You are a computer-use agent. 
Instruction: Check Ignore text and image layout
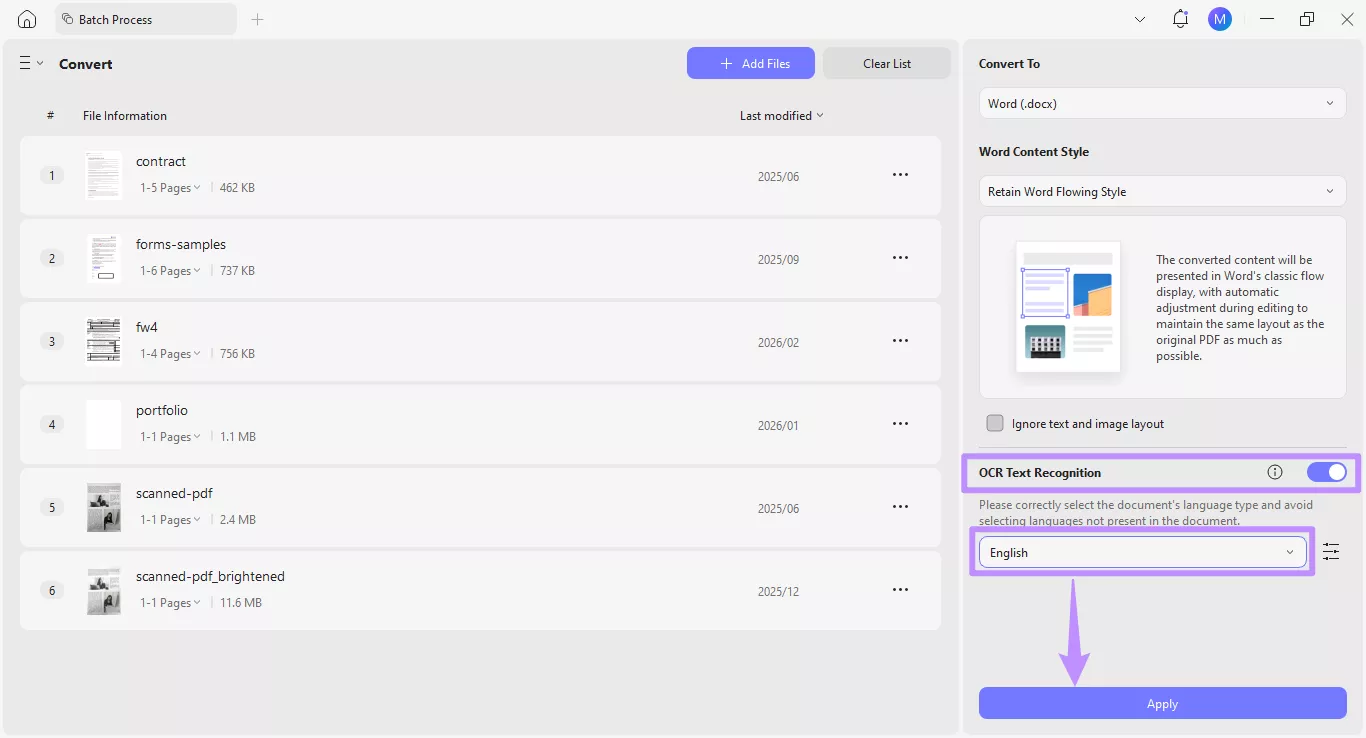pyautogui.click(x=995, y=423)
